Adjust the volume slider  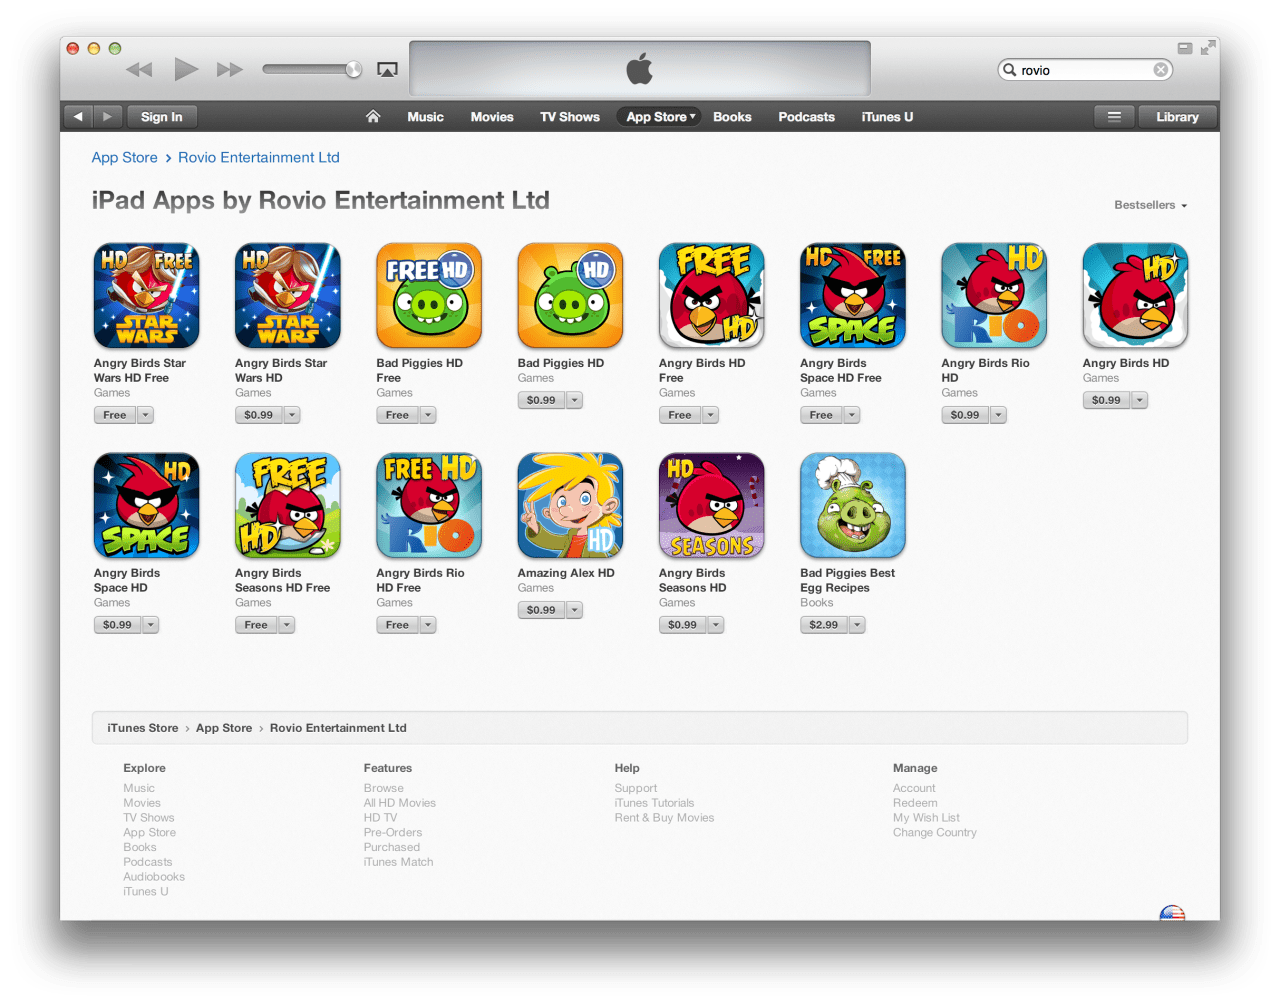pyautogui.click(x=312, y=69)
